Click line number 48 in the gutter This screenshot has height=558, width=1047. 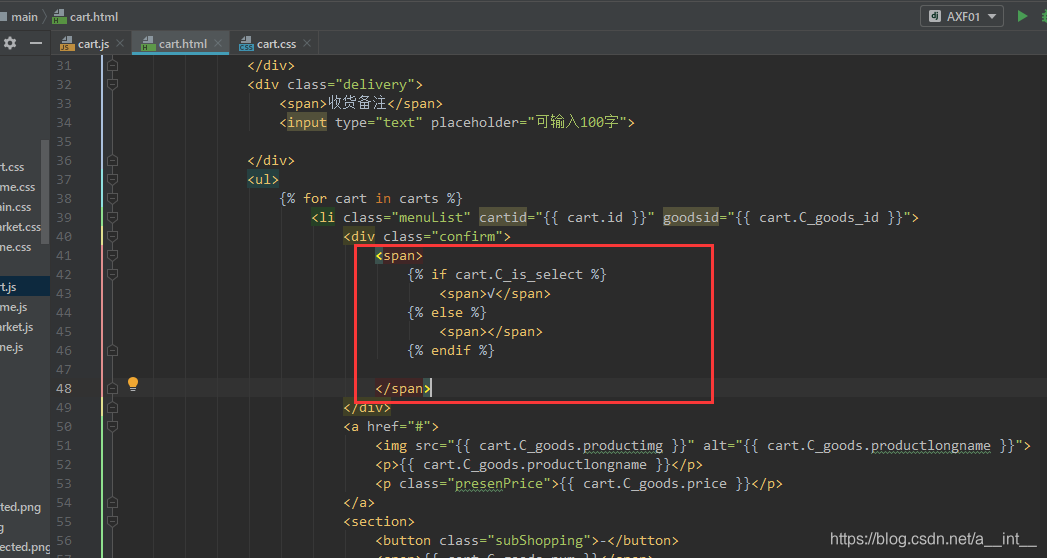(x=63, y=388)
